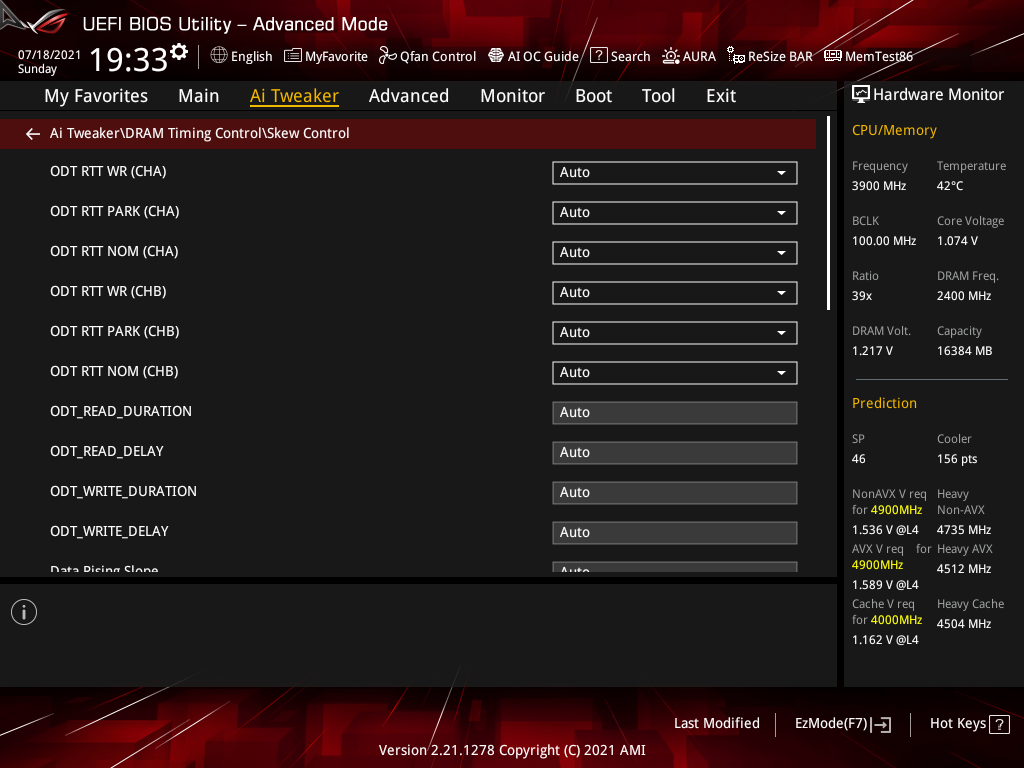Switch to the Advanced tab
Image resolution: width=1024 pixels, height=768 pixels.
click(409, 95)
